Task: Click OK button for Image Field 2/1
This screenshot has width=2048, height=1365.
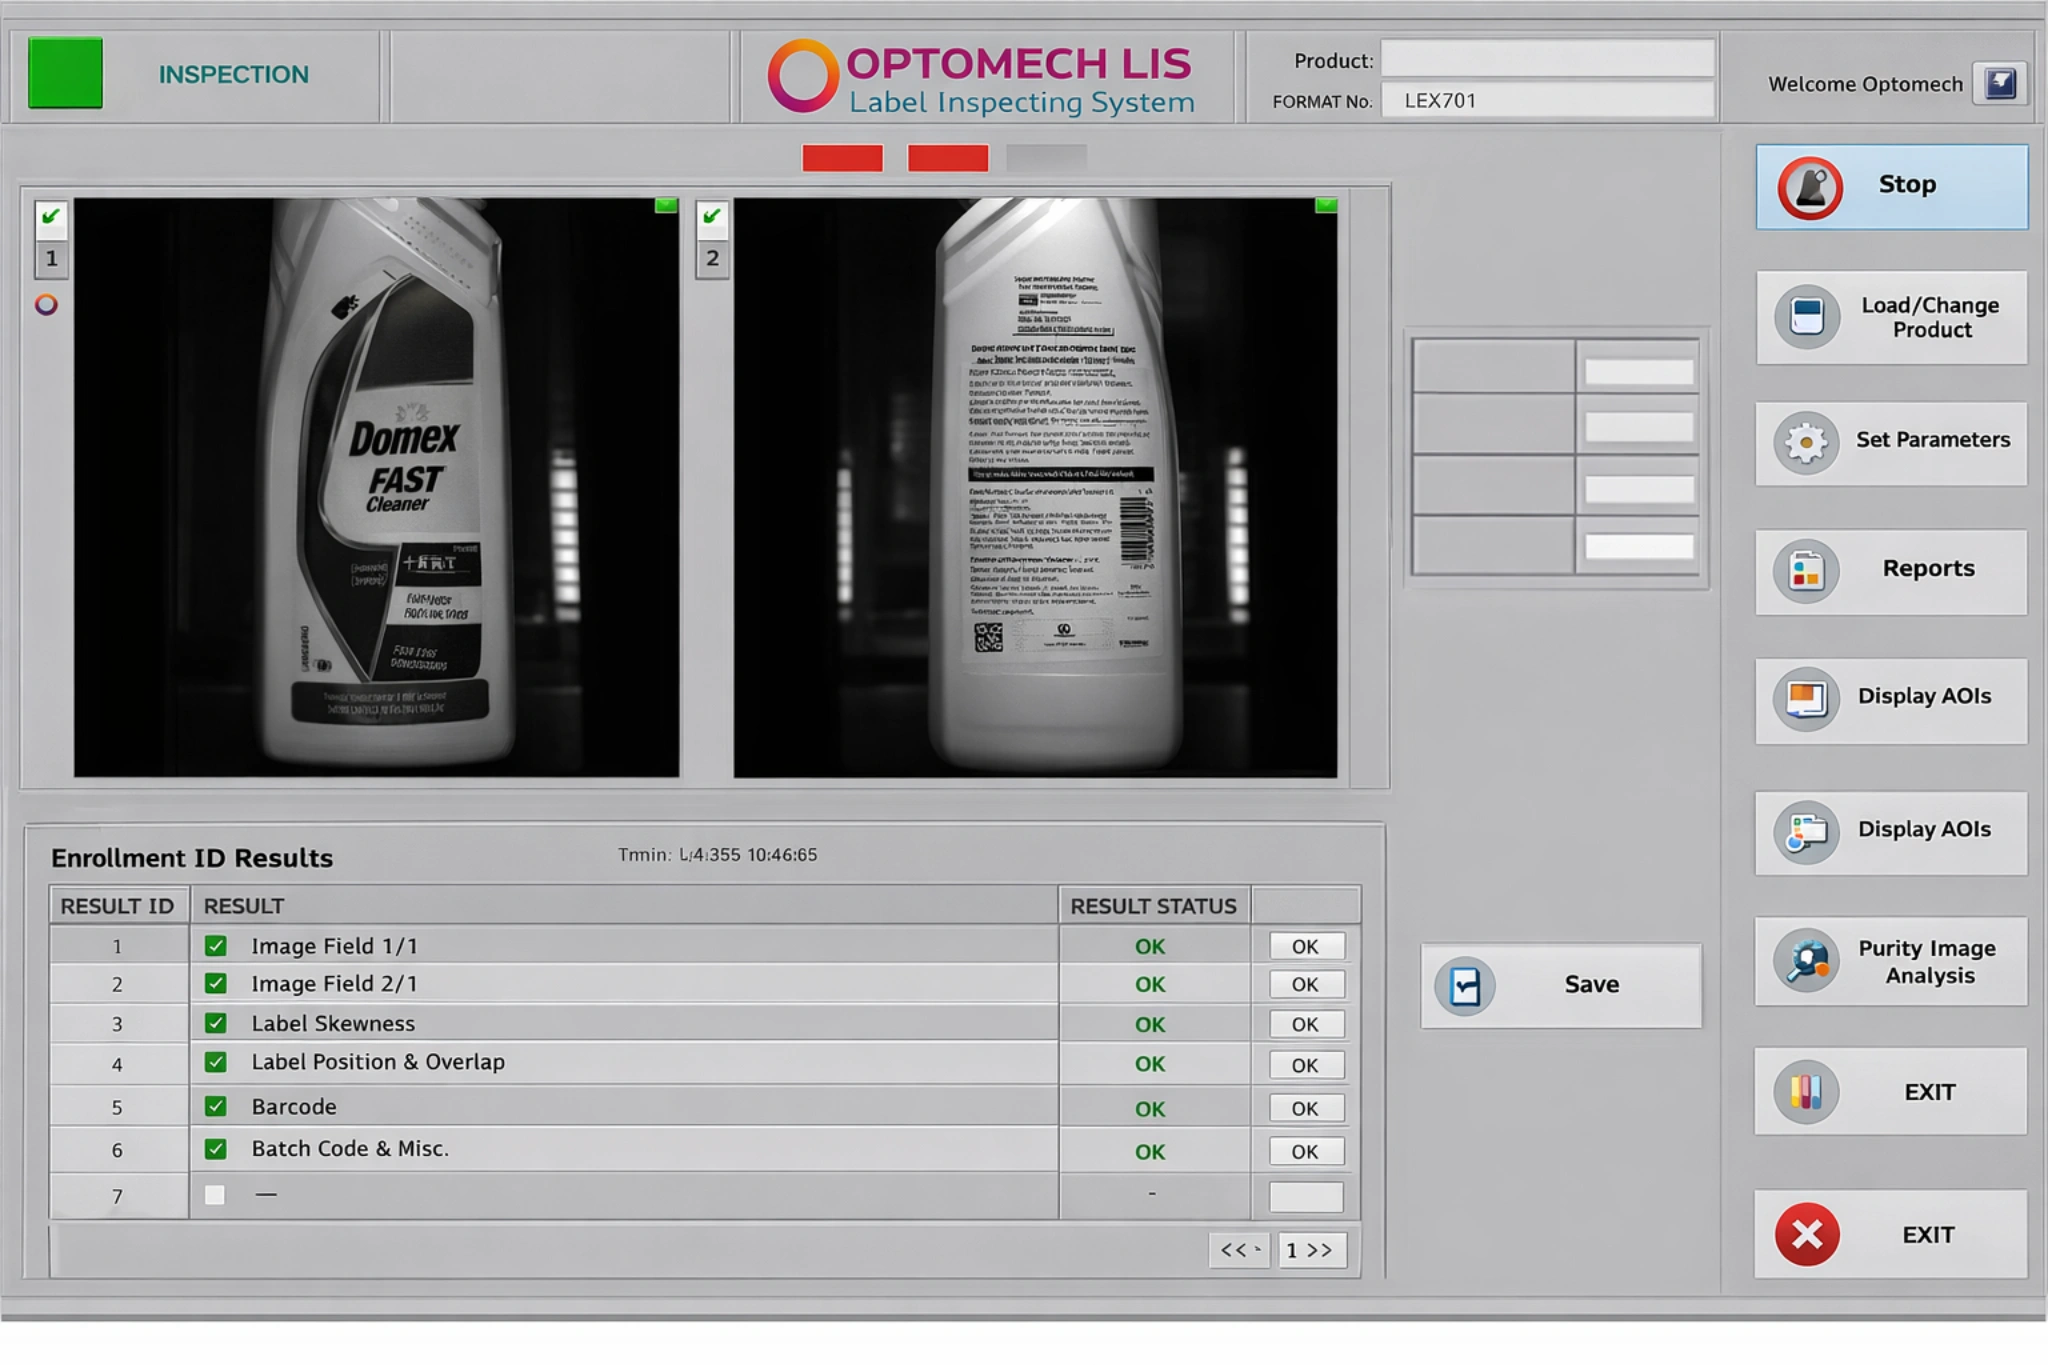Action: [1306, 984]
